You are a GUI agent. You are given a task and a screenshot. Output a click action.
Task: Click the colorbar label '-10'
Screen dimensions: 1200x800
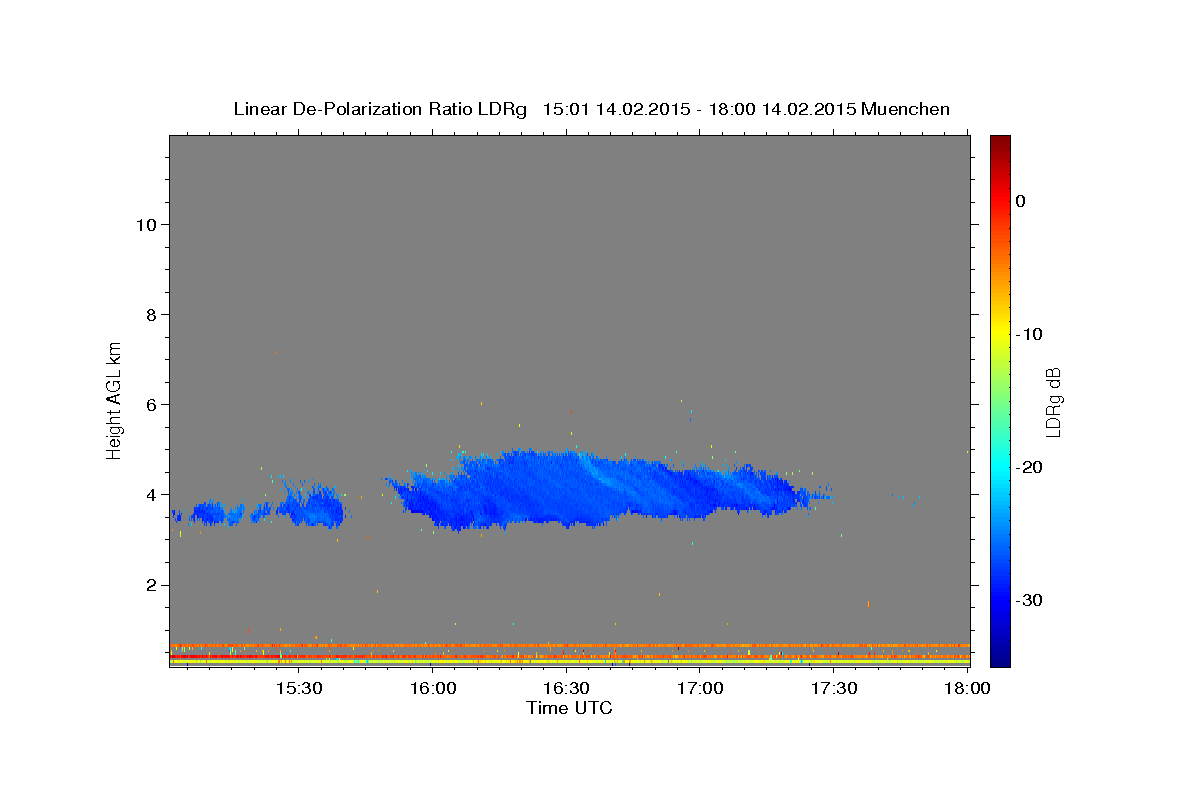(x=1029, y=334)
